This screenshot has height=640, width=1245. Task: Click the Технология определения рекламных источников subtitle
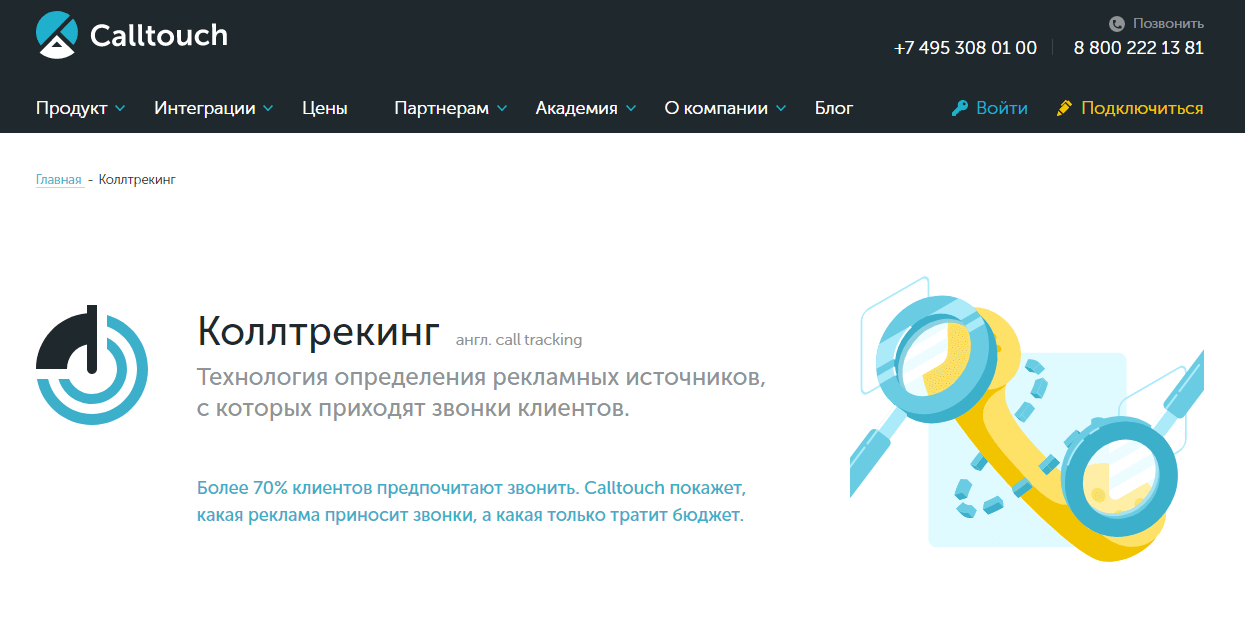(482, 393)
